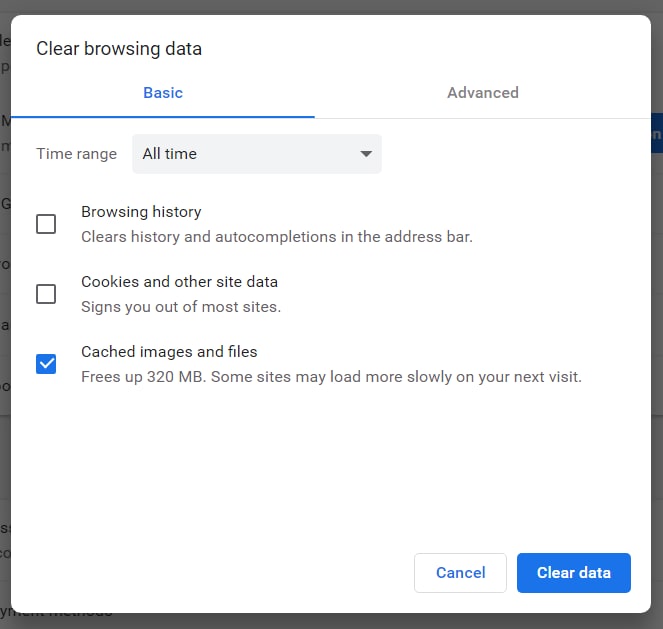Click the Time range dropdown arrow
Image resolution: width=663 pixels, height=629 pixels.
click(366, 154)
